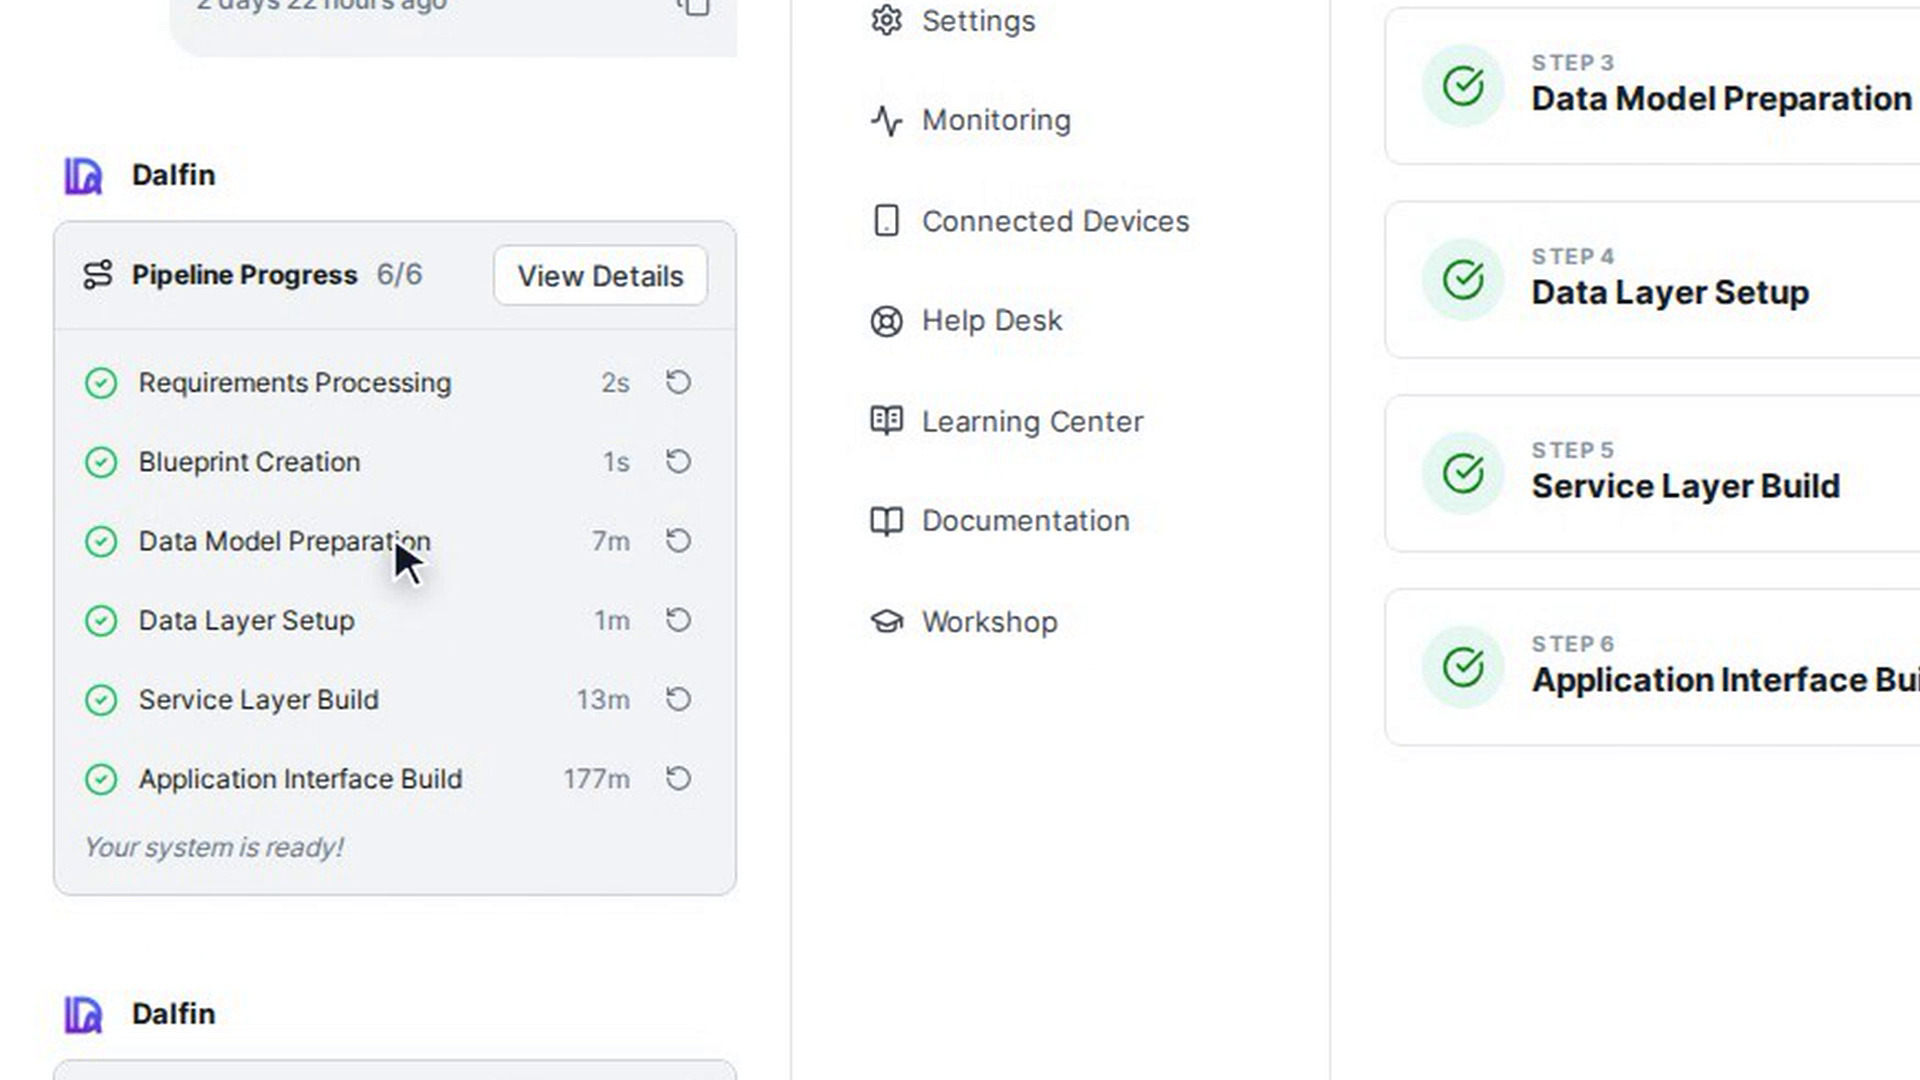
Task: Click the Pipeline Progress route icon
Action: pyautogui.click(x=98, y=275)
